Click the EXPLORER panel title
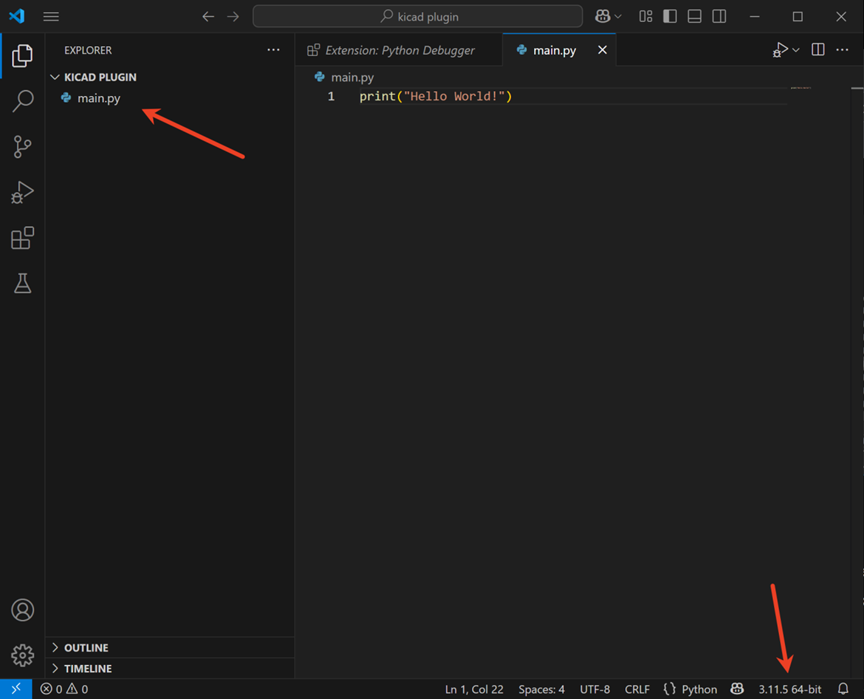This screenshot has height=699, width=864. (x=88, y=50)
